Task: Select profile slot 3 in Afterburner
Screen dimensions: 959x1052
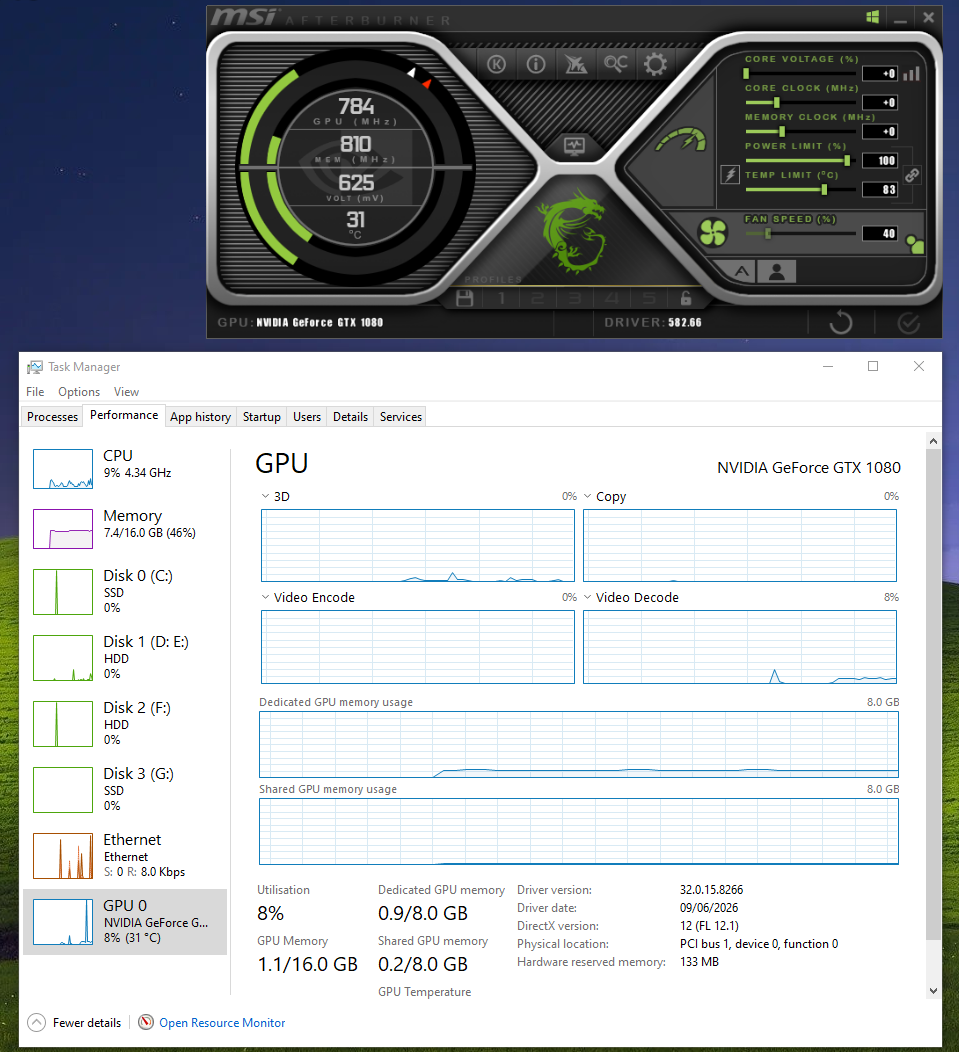Action: (574, 298)
